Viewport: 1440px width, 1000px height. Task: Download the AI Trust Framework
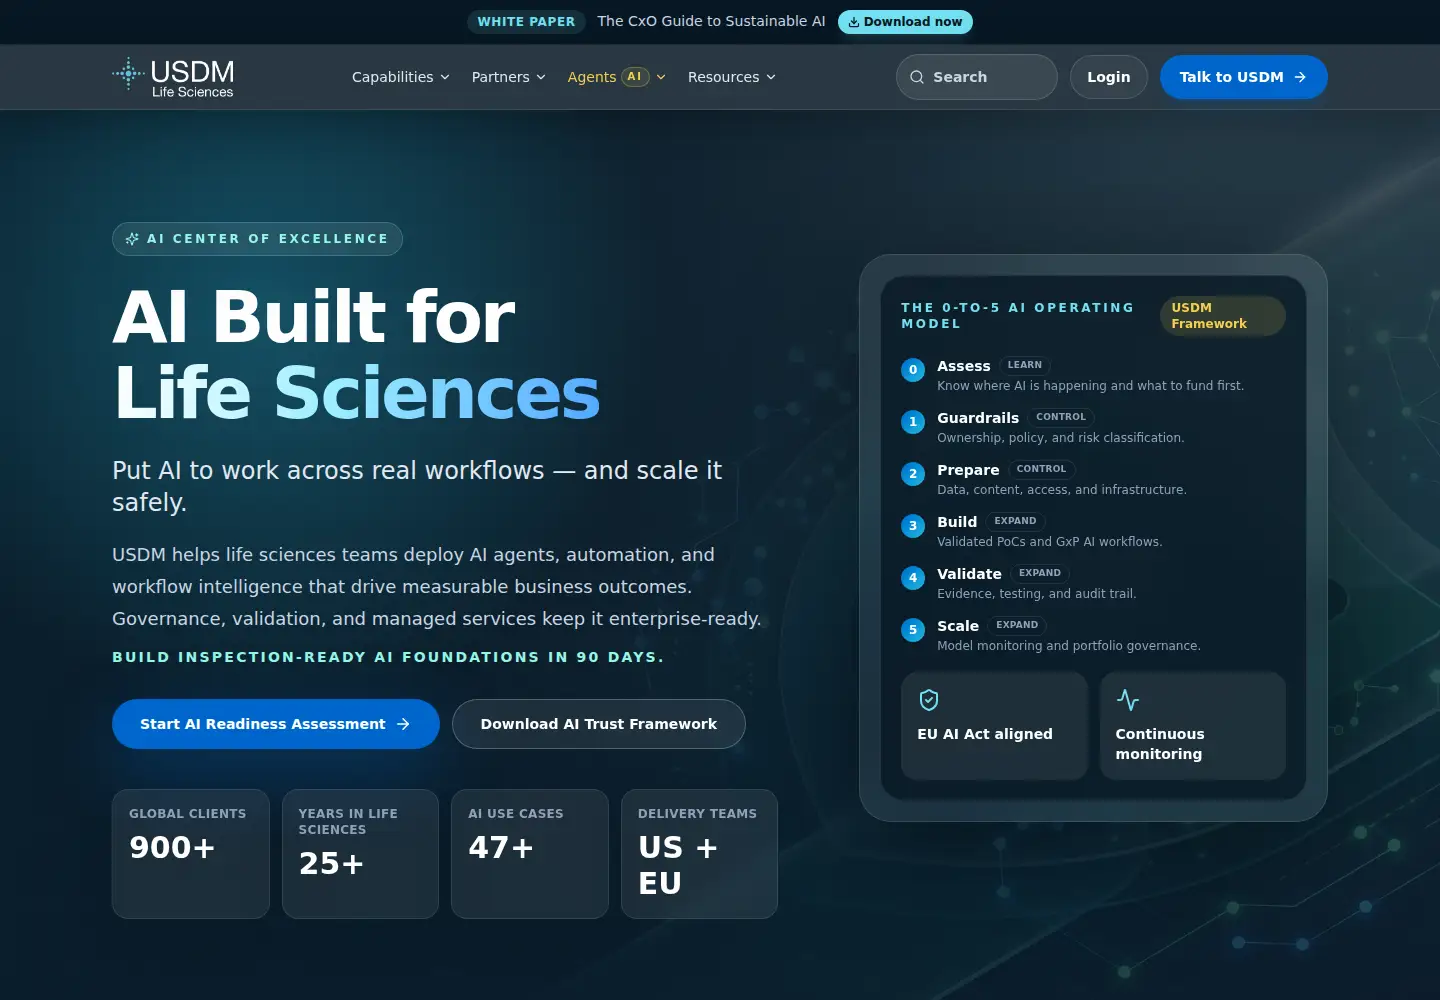point(599,724)
